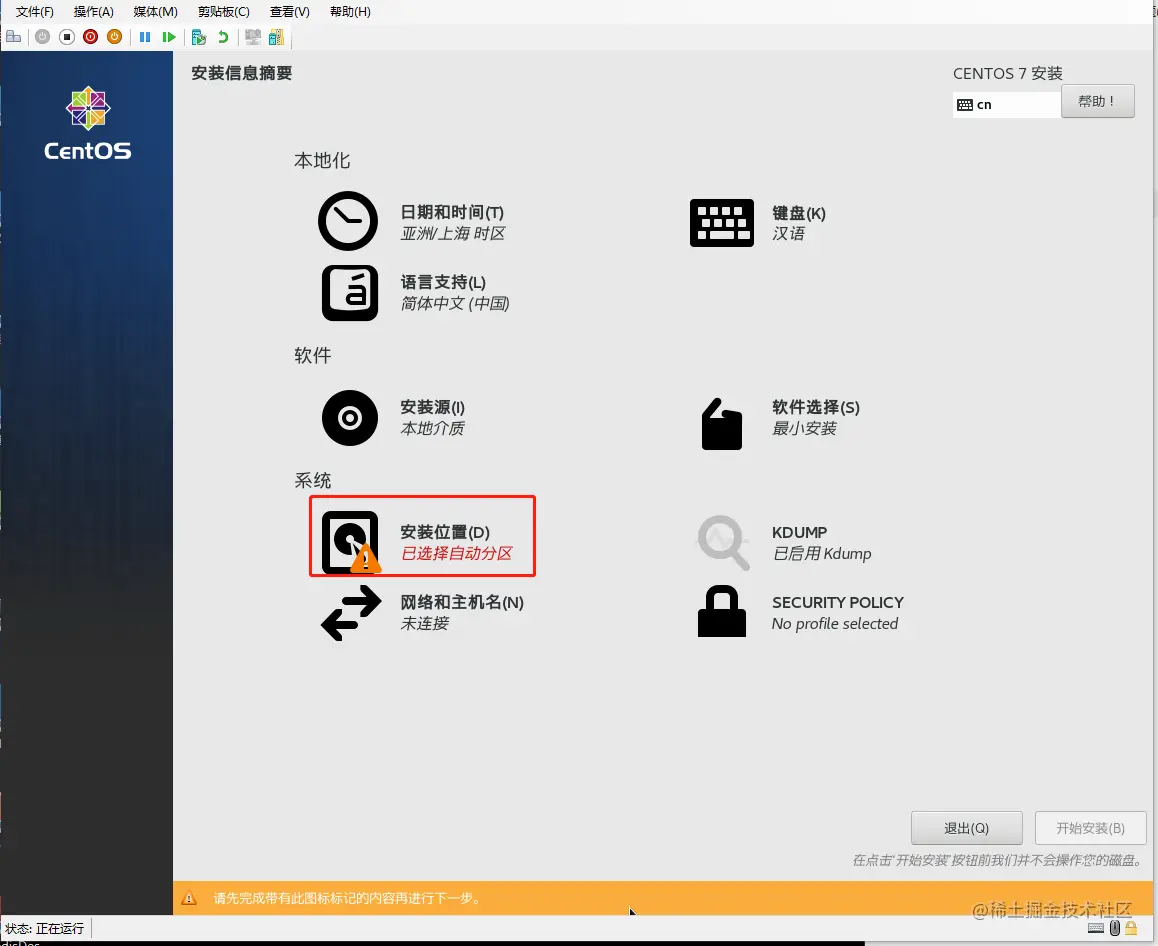This screenshot has width=1158, height=946.
Task: Open the 查看(V) menu
Action: (290, 12)
